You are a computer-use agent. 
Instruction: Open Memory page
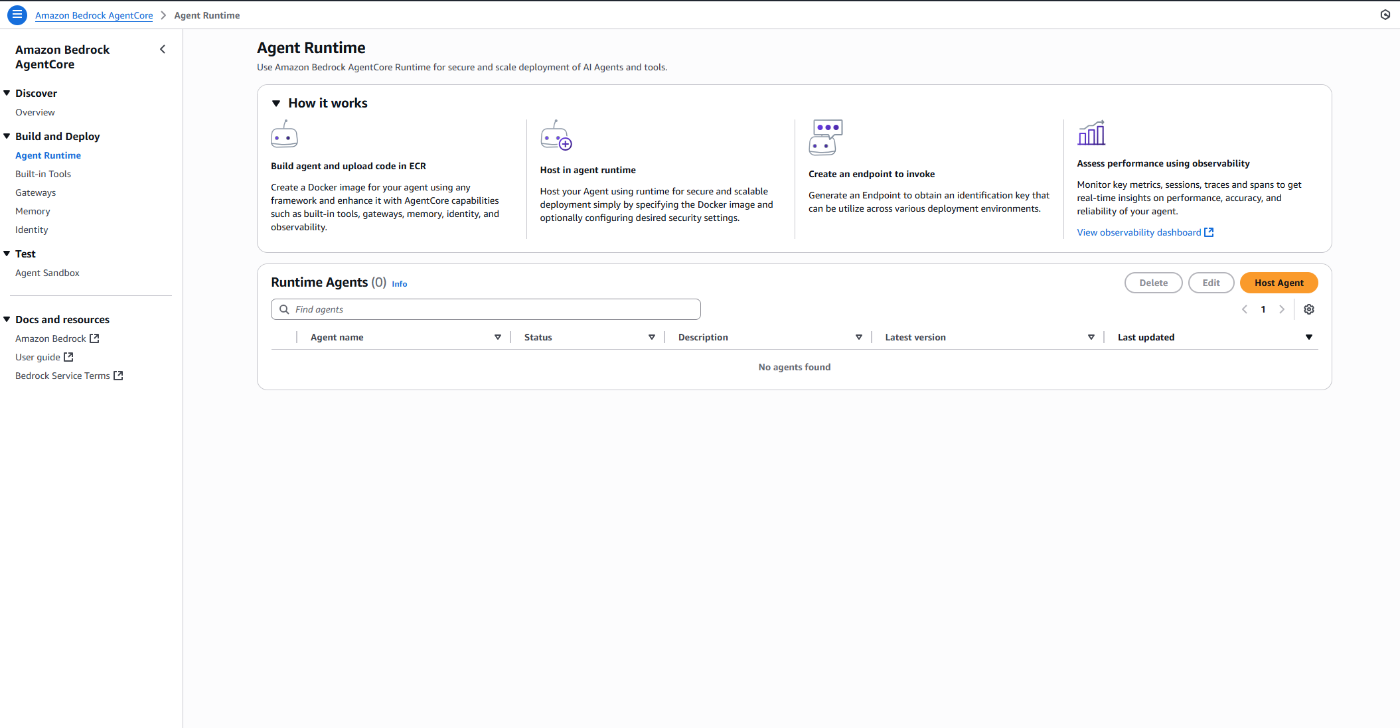coord(33,212)
